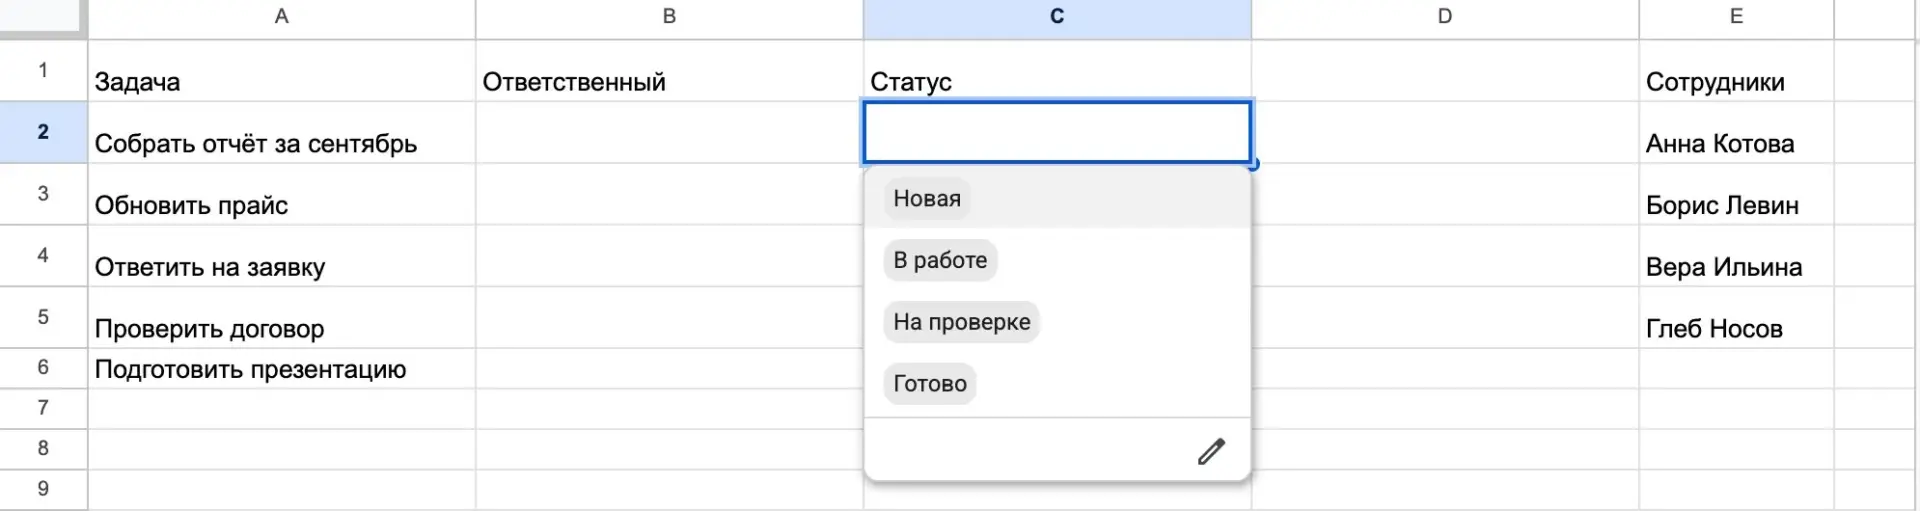Select cell "Подготовить презентацию"

(282, 369)
